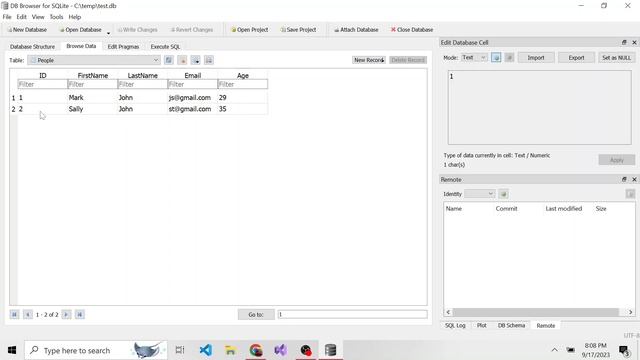
Task: Click the LastName column filter field
Action: (x=142, y=84)
